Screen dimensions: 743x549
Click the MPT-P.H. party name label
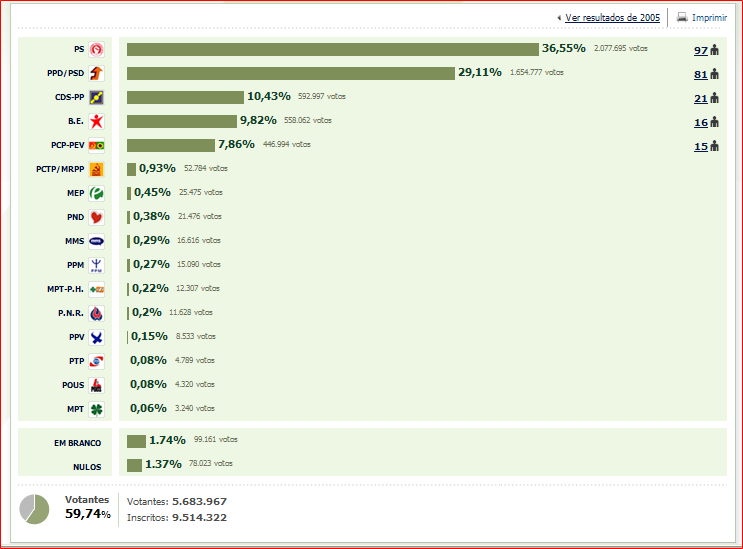pyautogui.click(x=65, y=289)
